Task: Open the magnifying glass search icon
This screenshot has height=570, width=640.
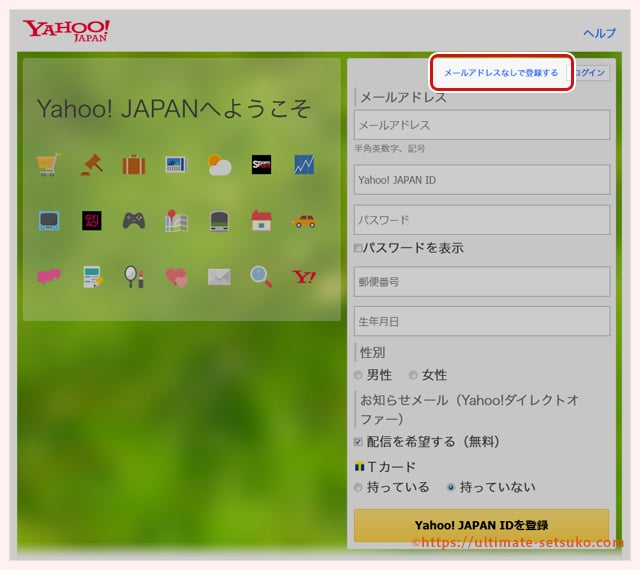Action: point(261,277)
